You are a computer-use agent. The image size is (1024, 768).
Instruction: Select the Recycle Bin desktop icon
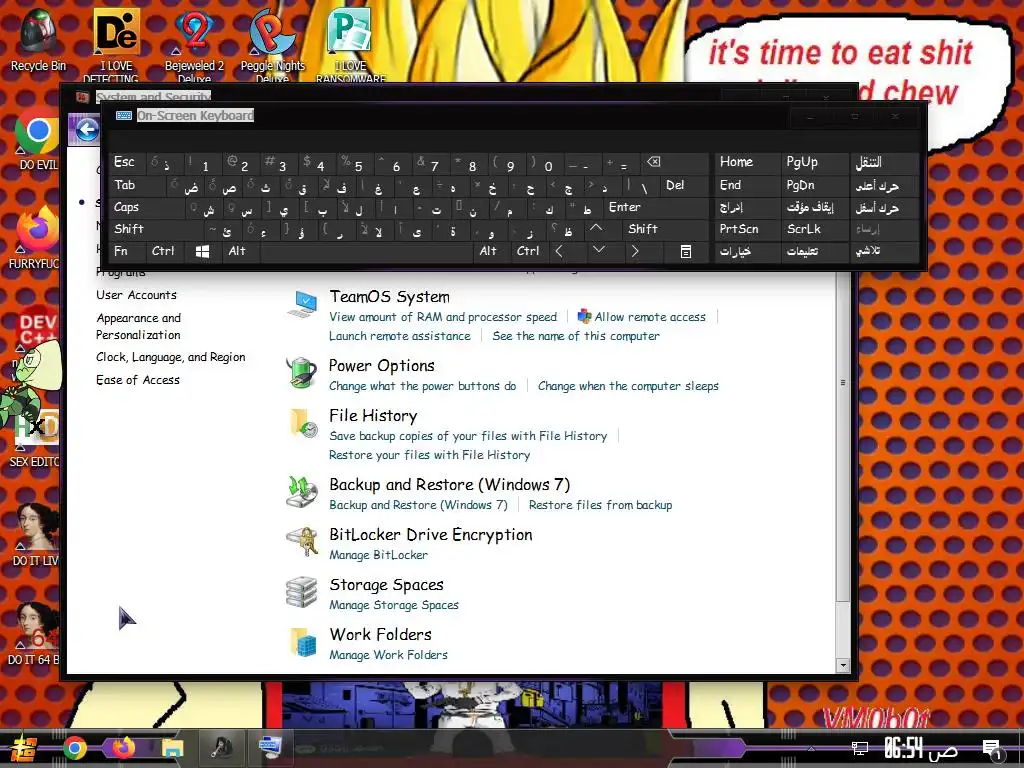tap(38, 39)
